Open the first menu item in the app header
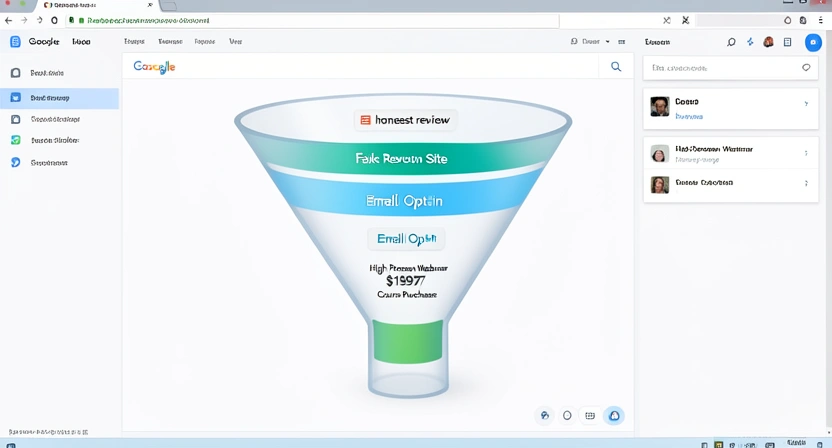 click(x=134, y=41)
